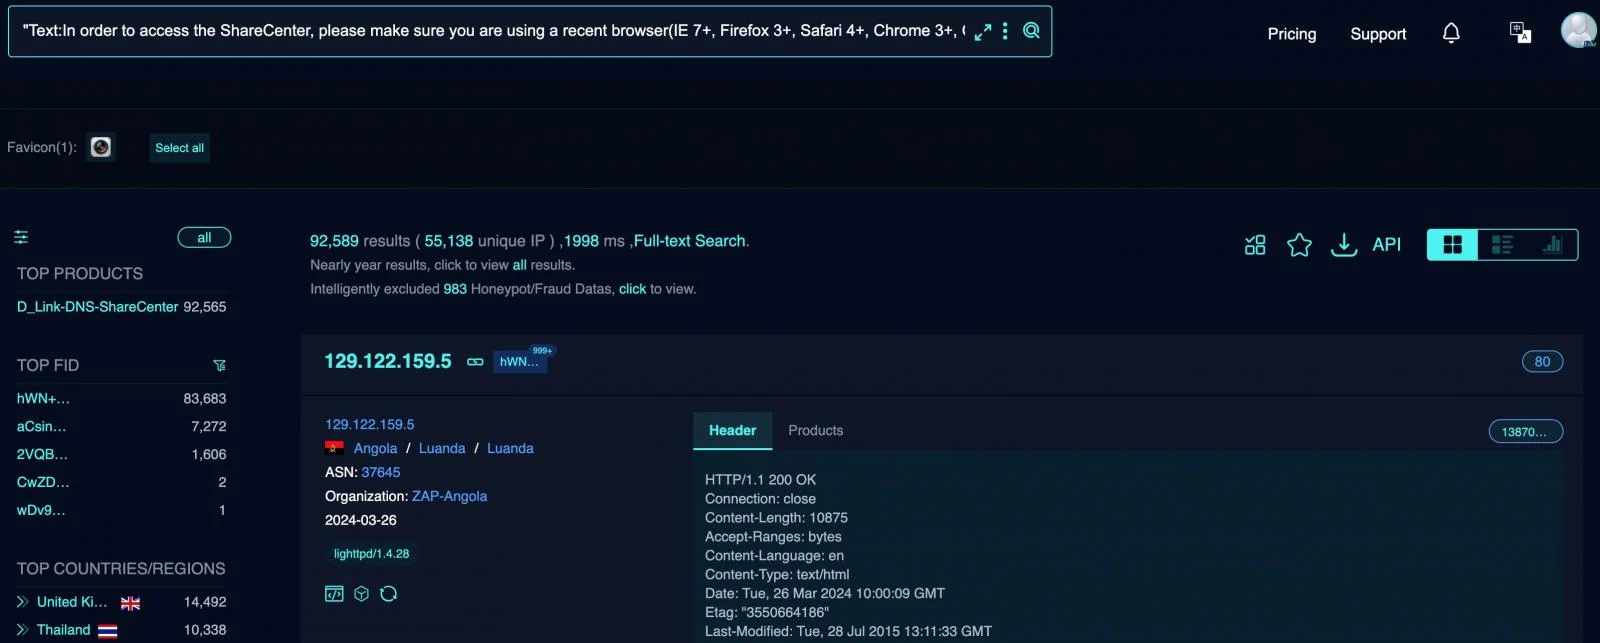Switch to grid card view

pyautogui.click(x=1452, y=245)
